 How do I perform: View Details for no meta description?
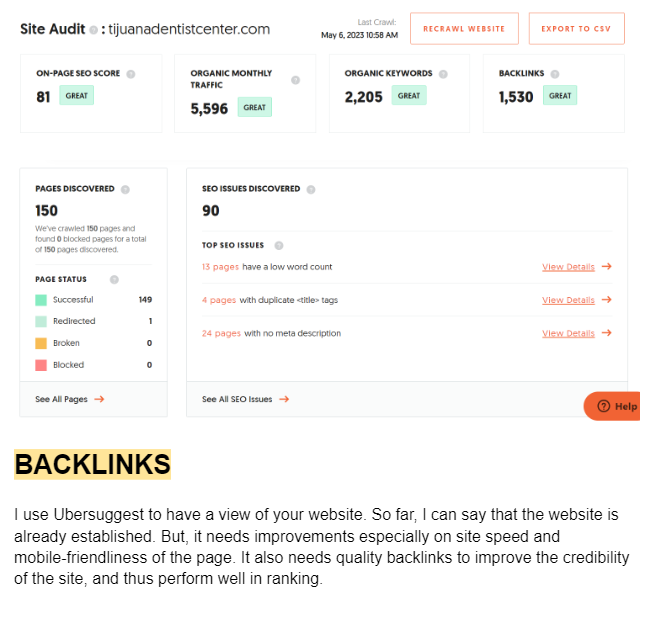pos(576,333)
